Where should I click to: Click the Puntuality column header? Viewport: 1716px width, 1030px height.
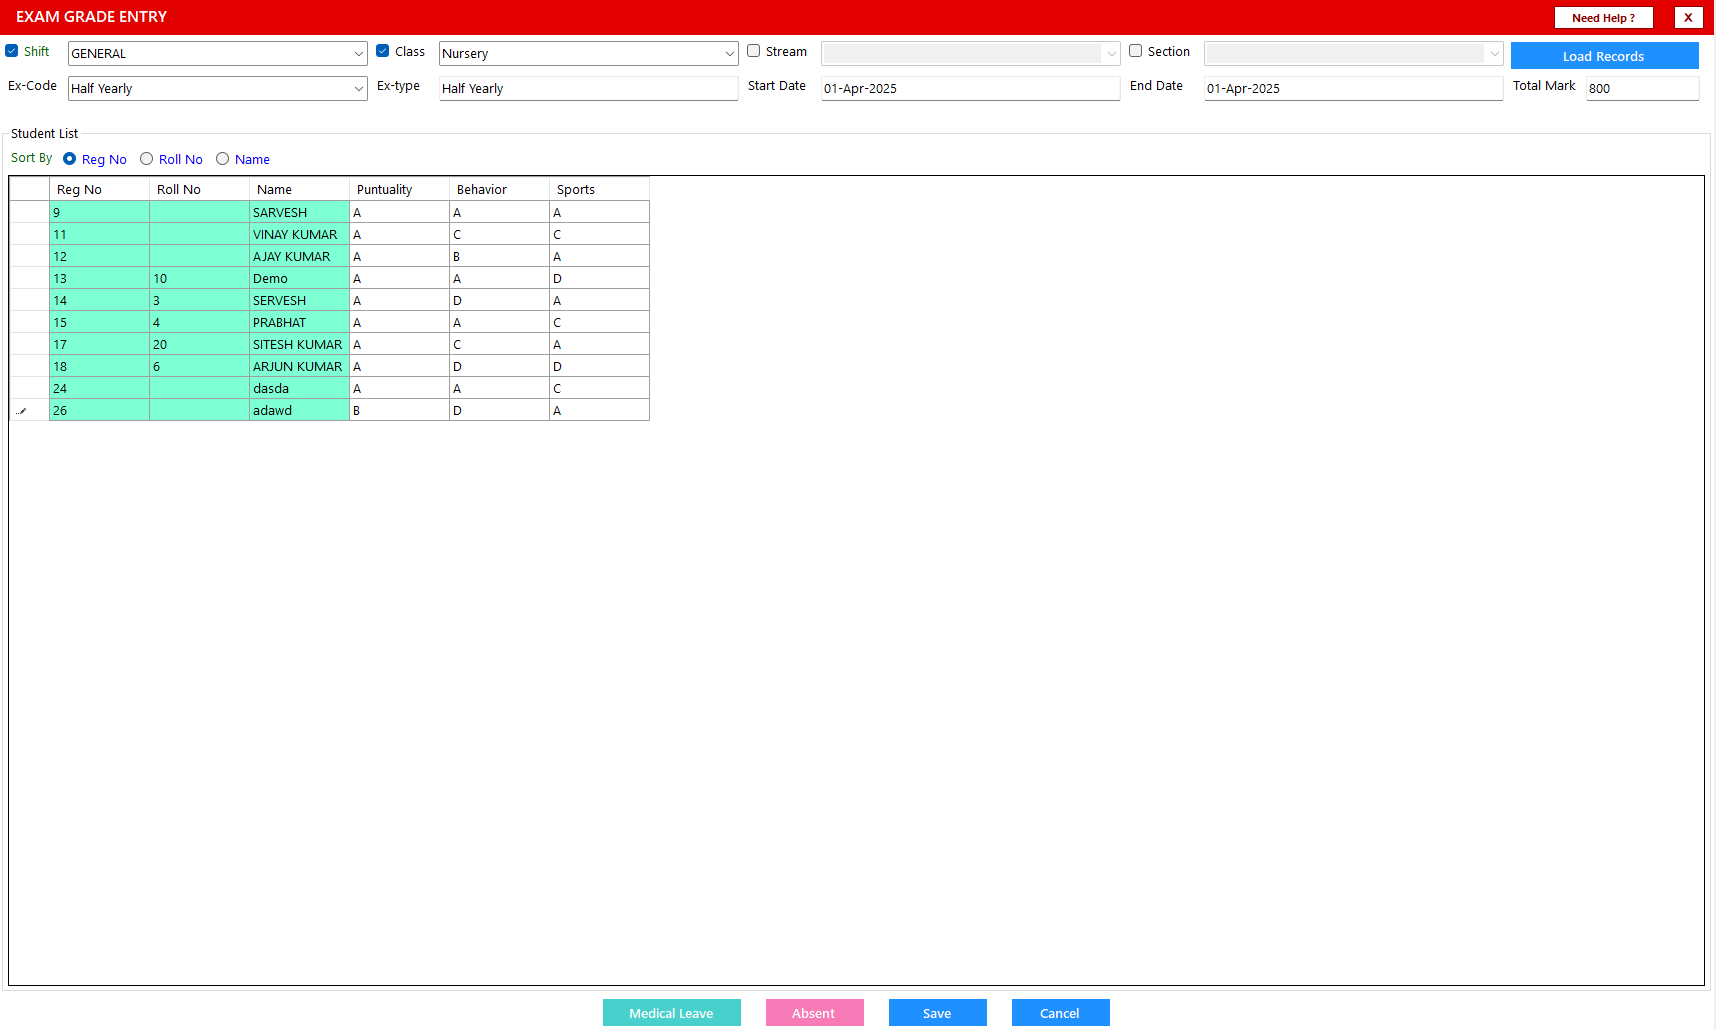(400, 189)
